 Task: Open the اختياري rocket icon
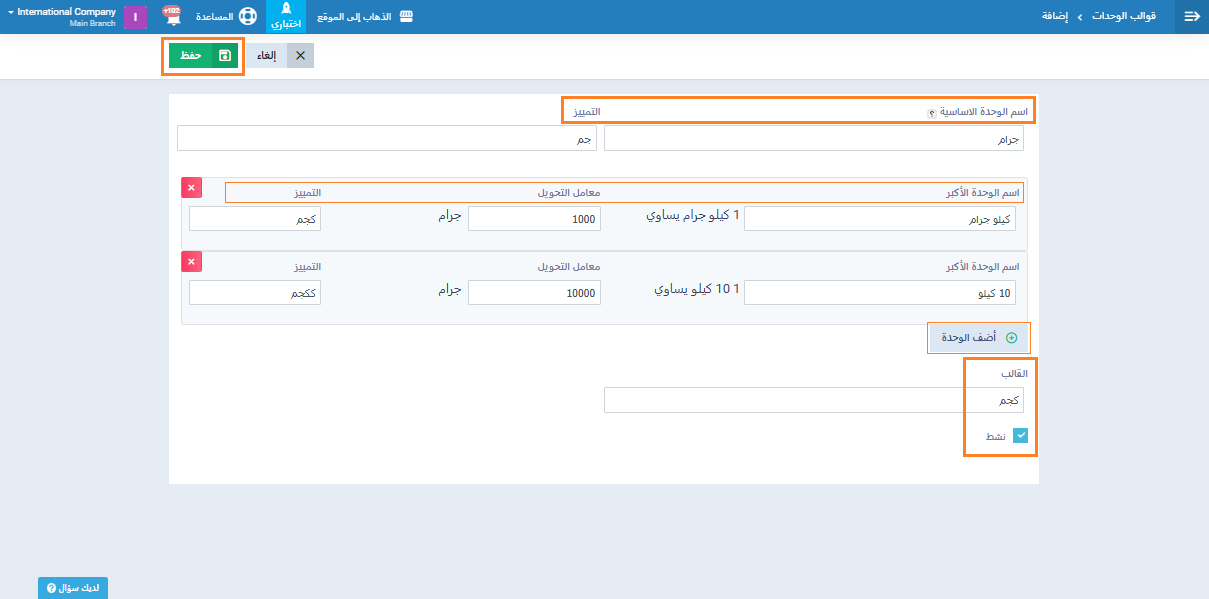[x=286, y=11]
